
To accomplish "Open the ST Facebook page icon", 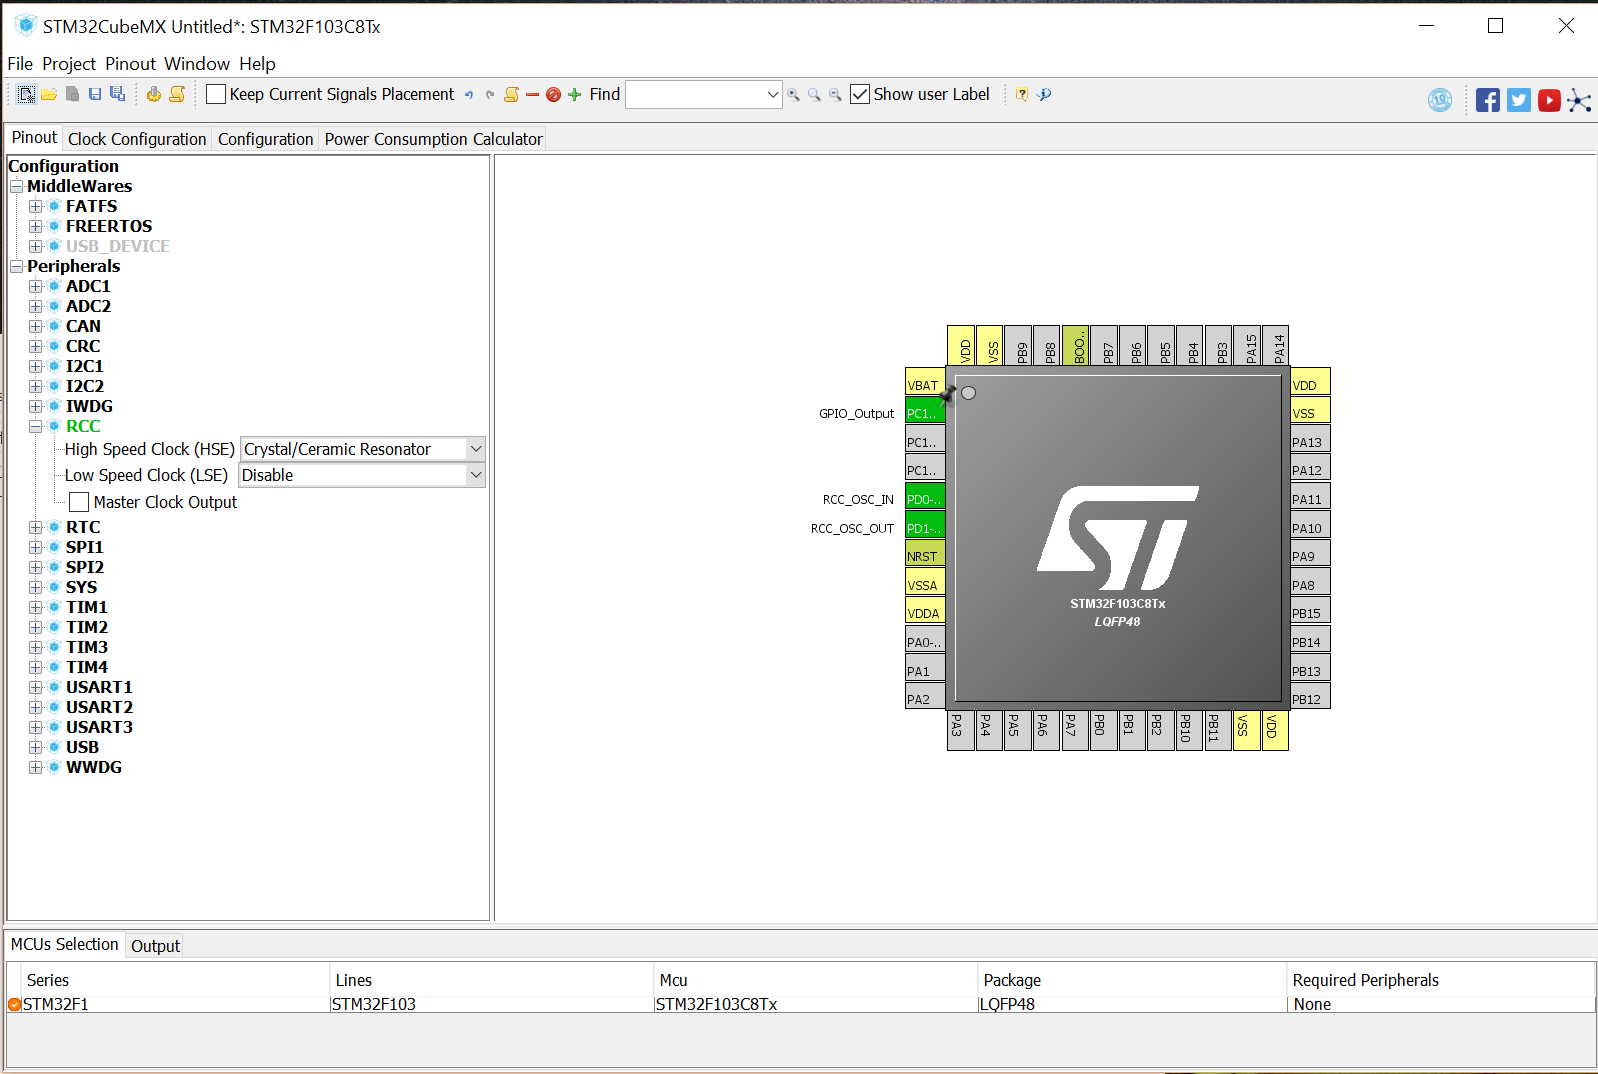I will (x=1488, y=100).
